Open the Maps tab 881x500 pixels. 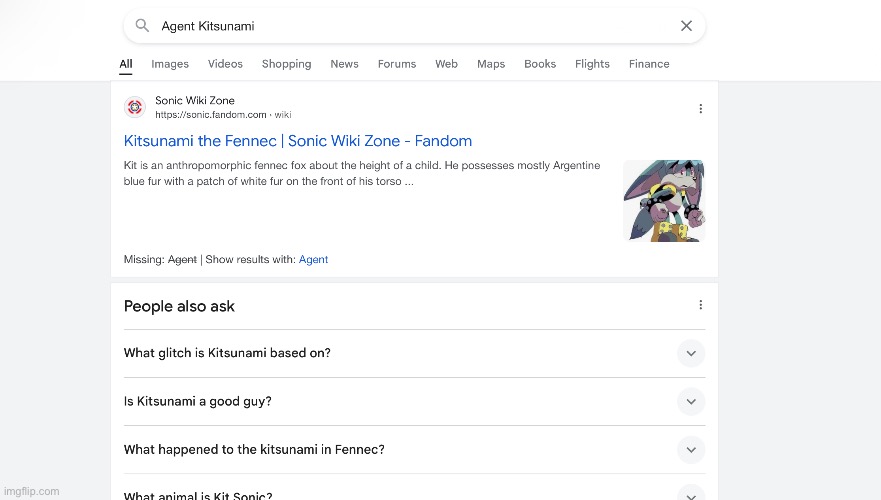click(x=491, y=64)
